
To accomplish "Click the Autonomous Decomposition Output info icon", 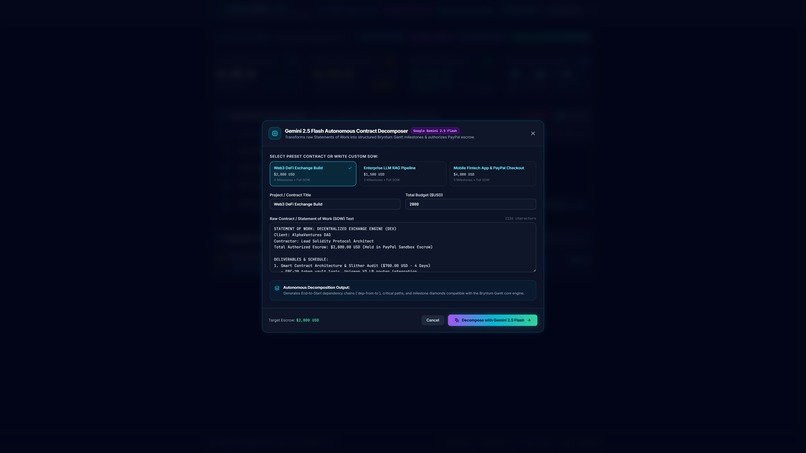I will point(277,288).
